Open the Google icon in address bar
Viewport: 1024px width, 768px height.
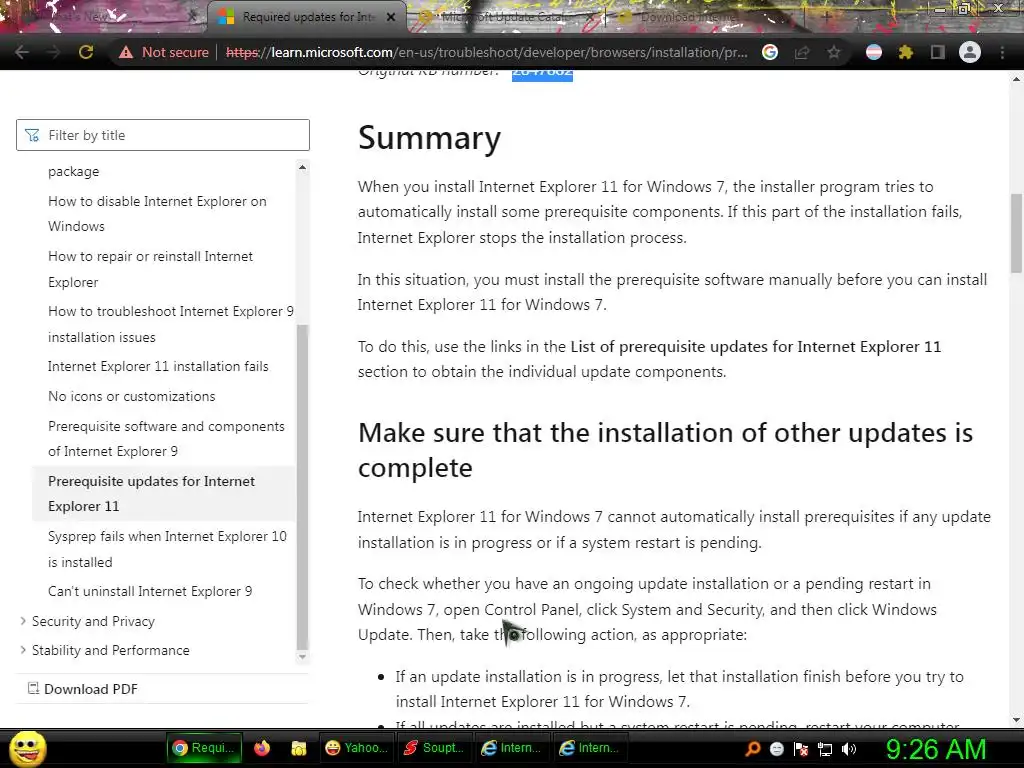770,52
